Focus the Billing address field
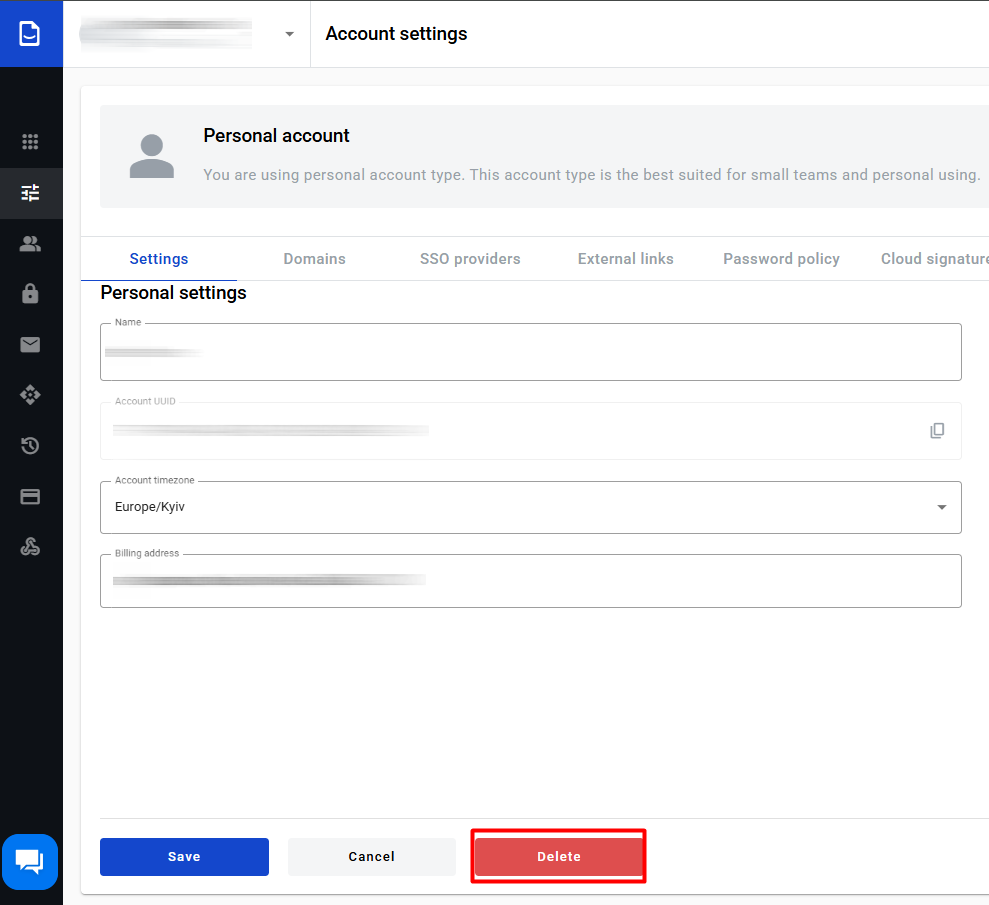The width and height of the screenshot is (989, 905). [530, 581]
